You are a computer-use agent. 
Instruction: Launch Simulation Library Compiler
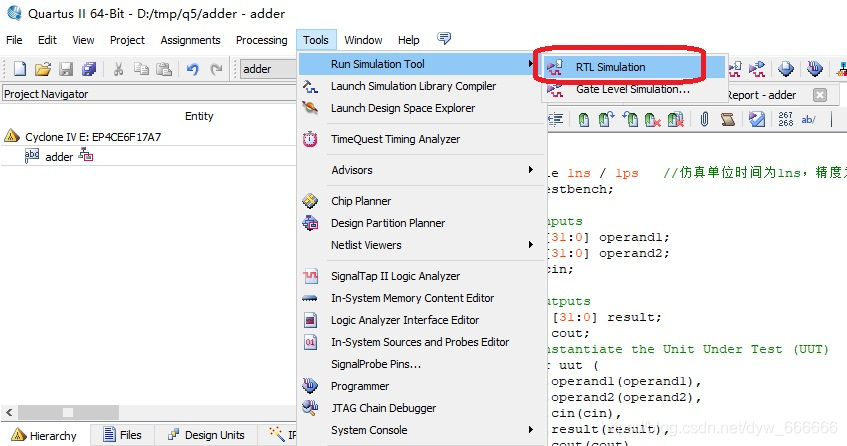tap(413, 86)
